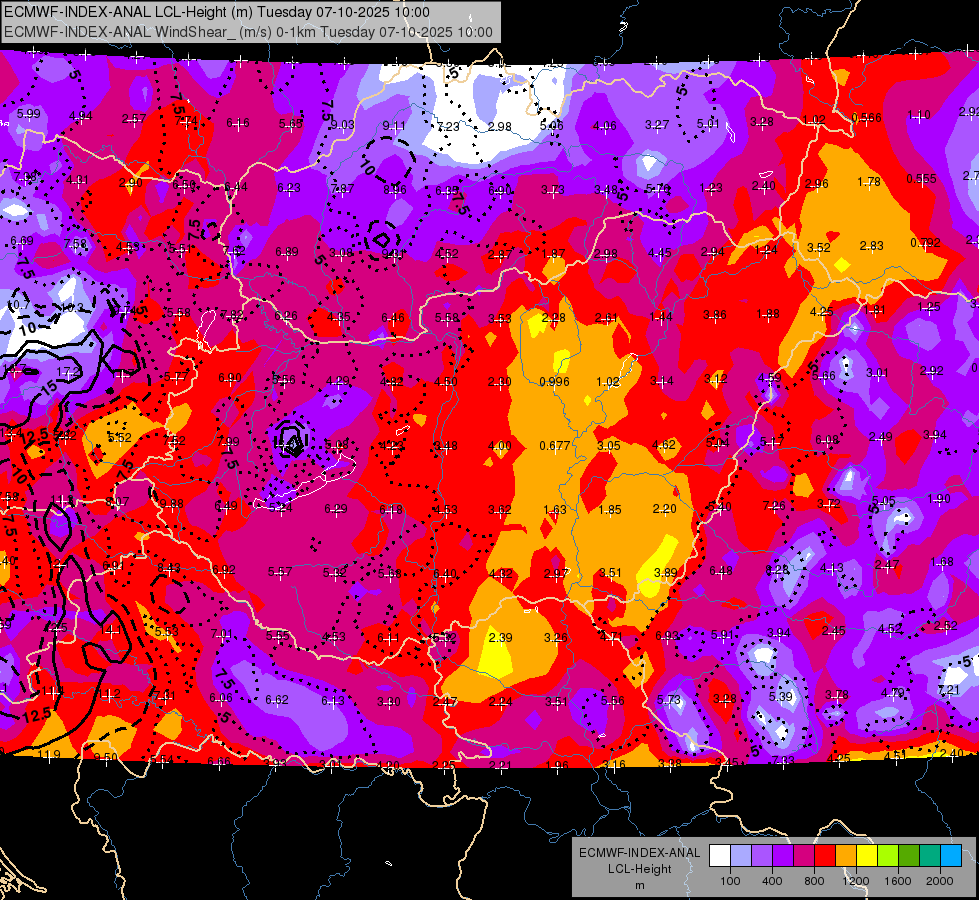Click the red legend color swatch
Screen dimensions: 979x900
click(825, 856)
